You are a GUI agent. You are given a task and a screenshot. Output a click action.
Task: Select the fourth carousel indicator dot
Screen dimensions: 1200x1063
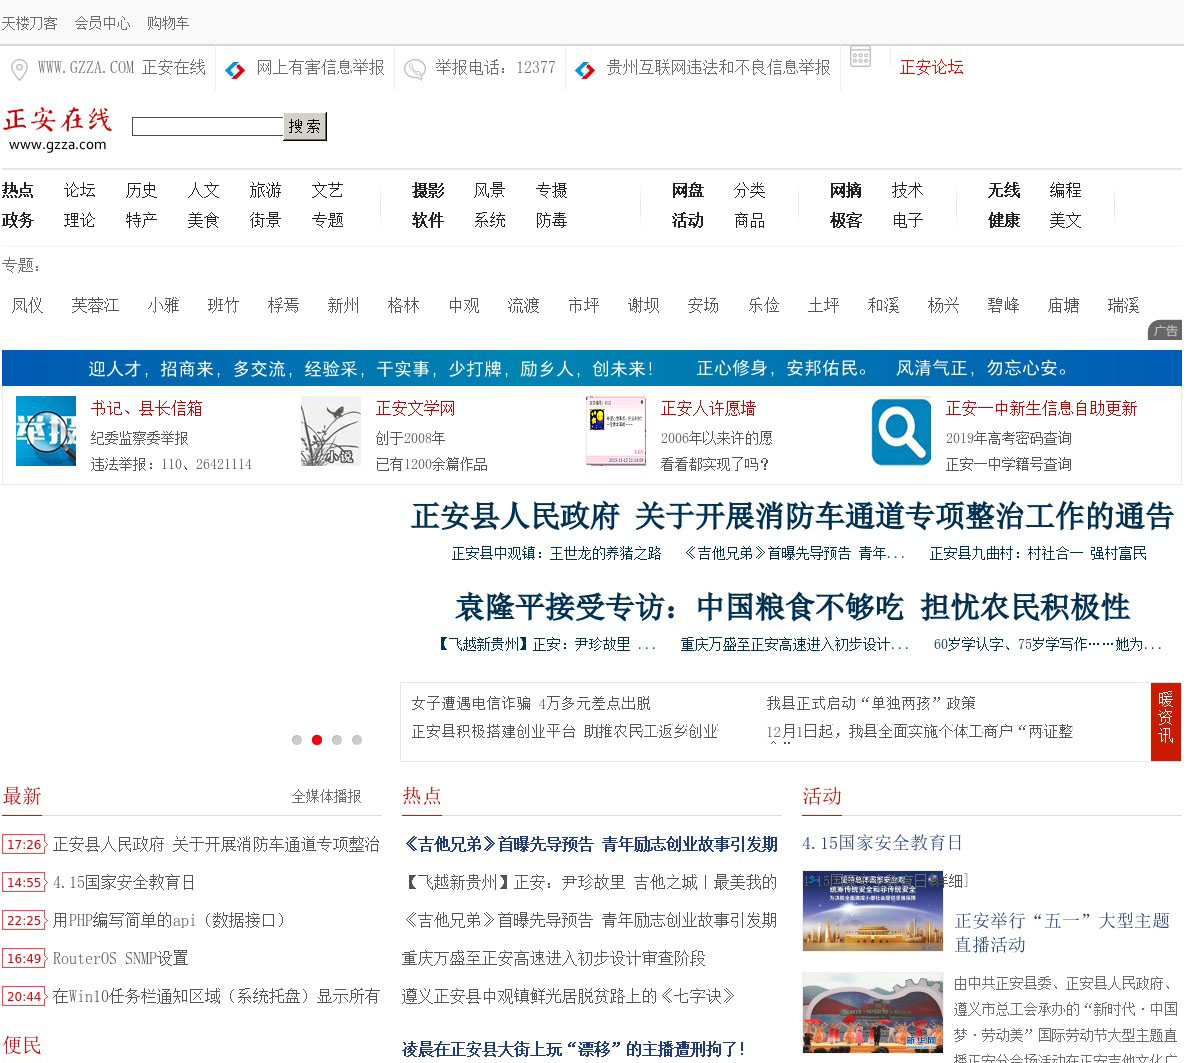pos(357,740)
